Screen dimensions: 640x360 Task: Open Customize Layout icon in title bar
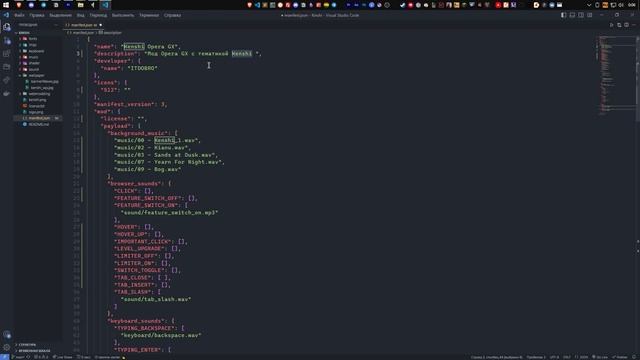pyautogui.click(x=589, y=15)
